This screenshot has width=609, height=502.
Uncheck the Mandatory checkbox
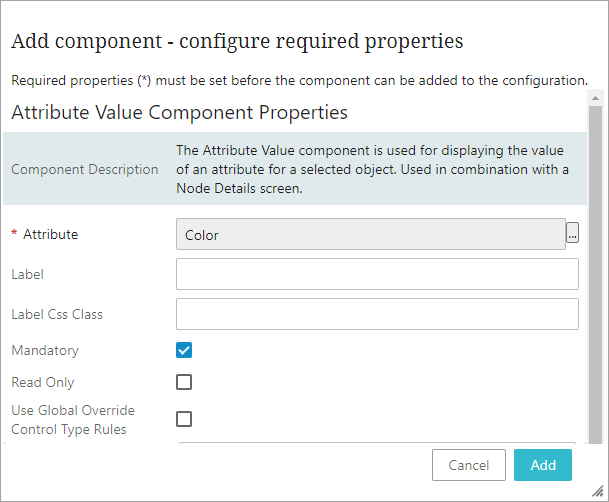[184, 350]
